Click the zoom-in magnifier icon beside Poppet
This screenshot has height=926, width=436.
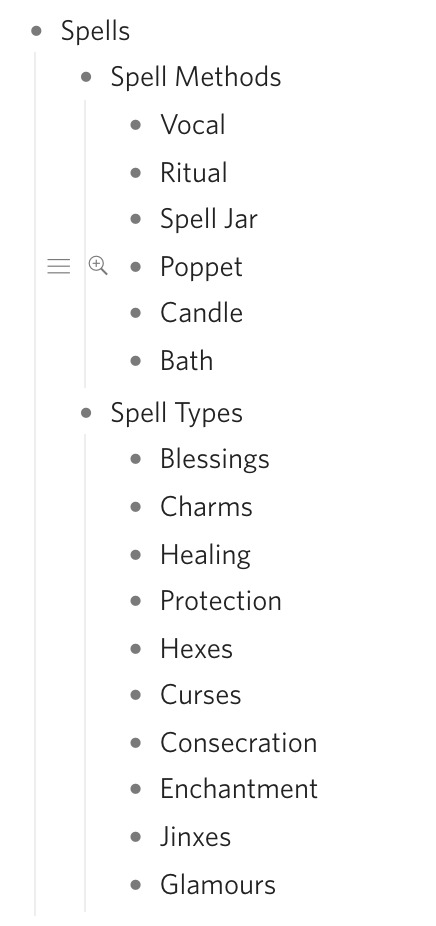pos(98,266)
